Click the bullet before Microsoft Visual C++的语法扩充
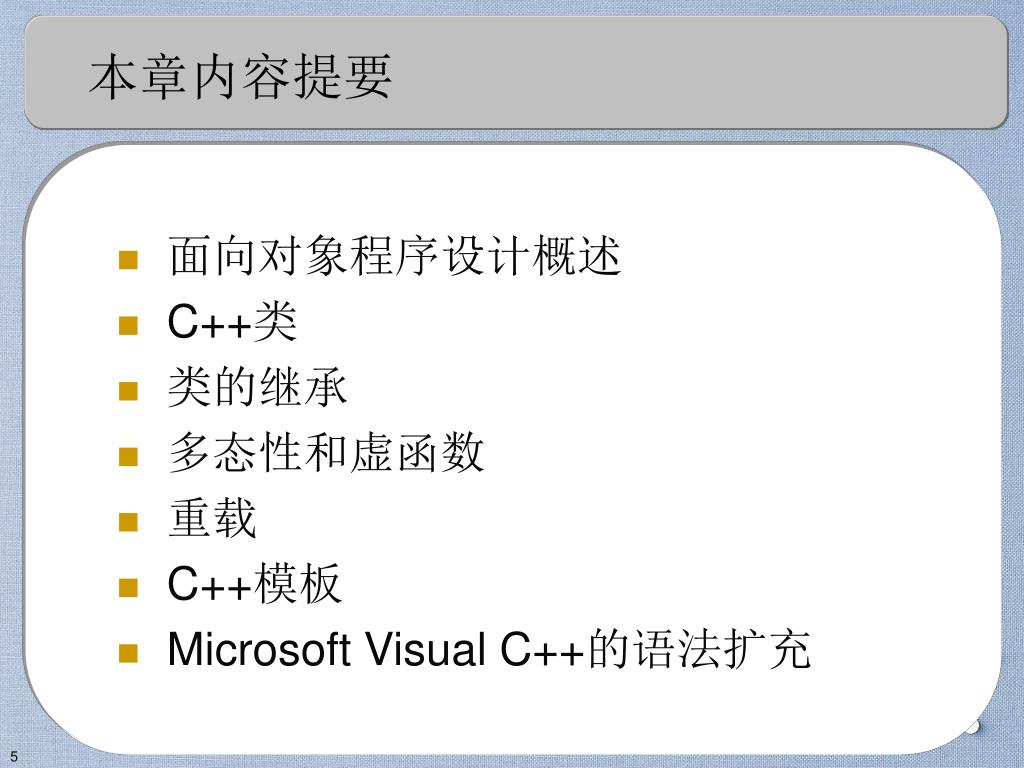The height and width of the screenshot is (768, 1024). click(128, 653)
